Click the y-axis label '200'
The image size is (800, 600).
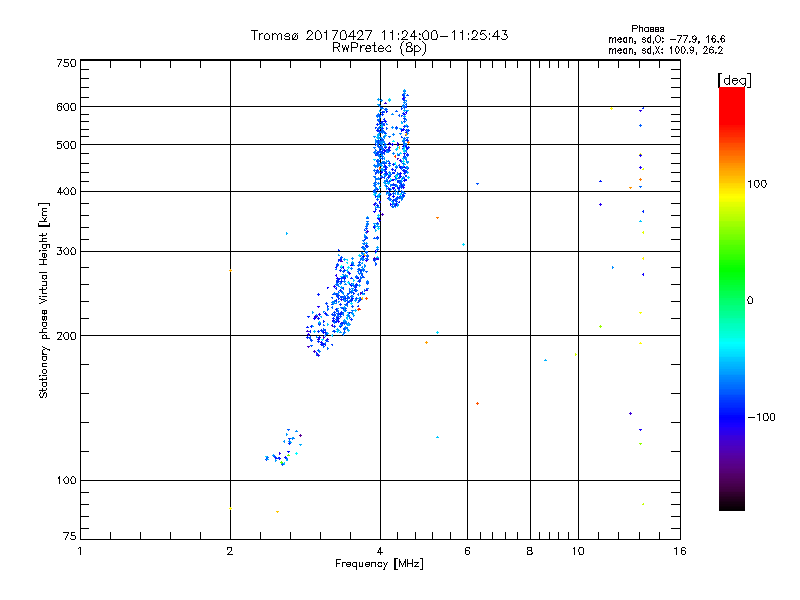click(x=66, y=336)
